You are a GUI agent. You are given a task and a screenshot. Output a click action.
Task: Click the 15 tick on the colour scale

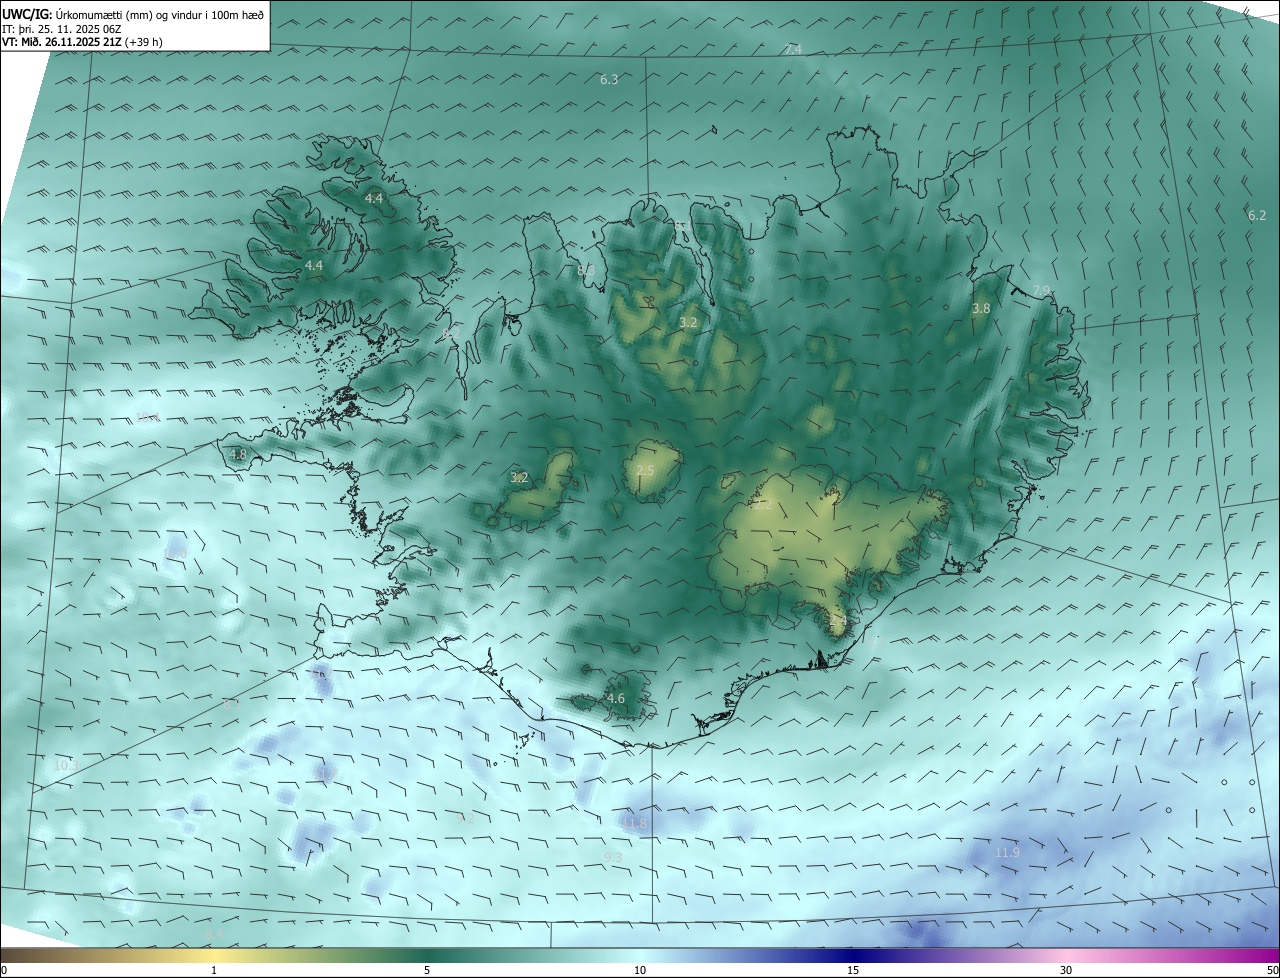point(853,970)
